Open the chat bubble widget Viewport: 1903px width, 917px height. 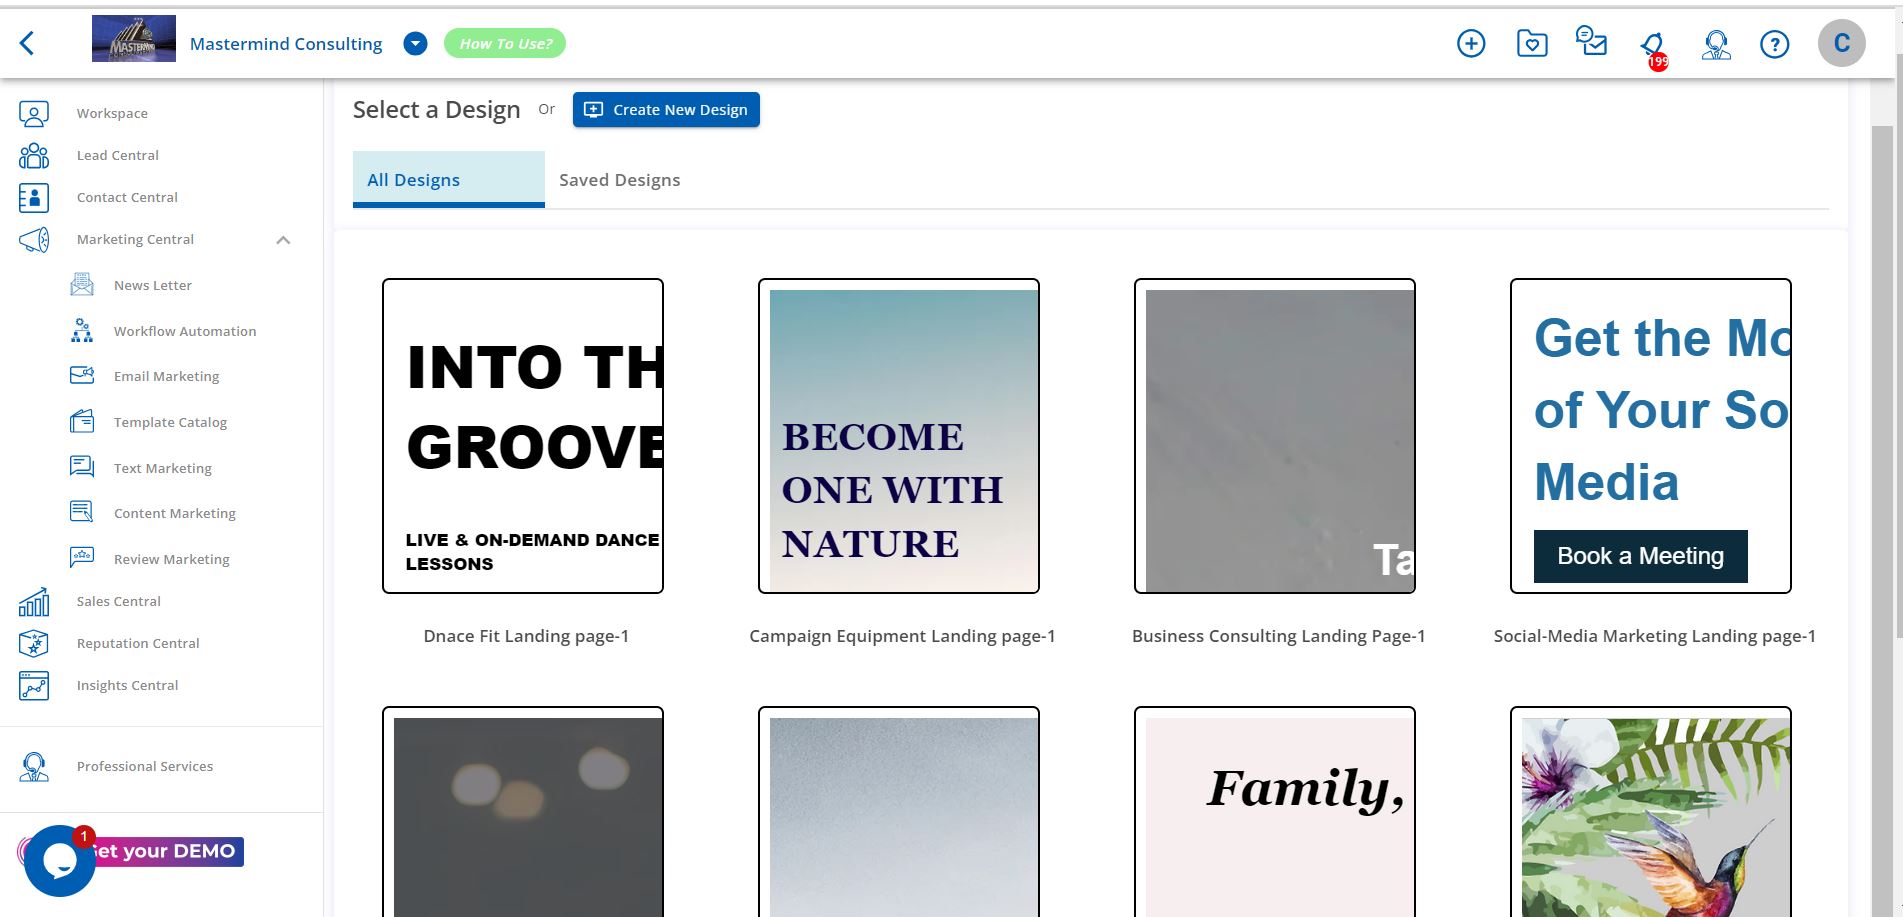(59, 861)
